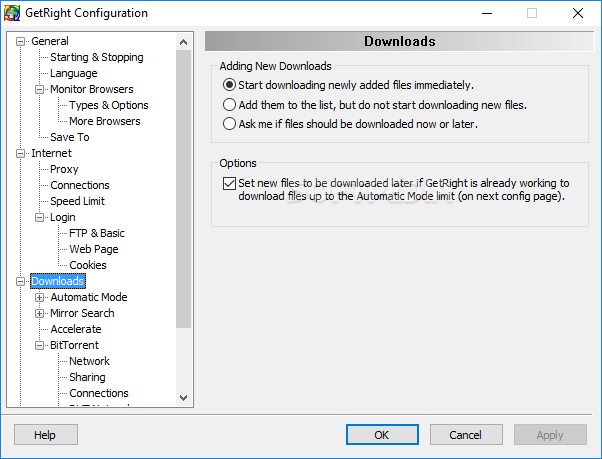
Task: Select Mirror Search in the tree
Action: [82, 313]
